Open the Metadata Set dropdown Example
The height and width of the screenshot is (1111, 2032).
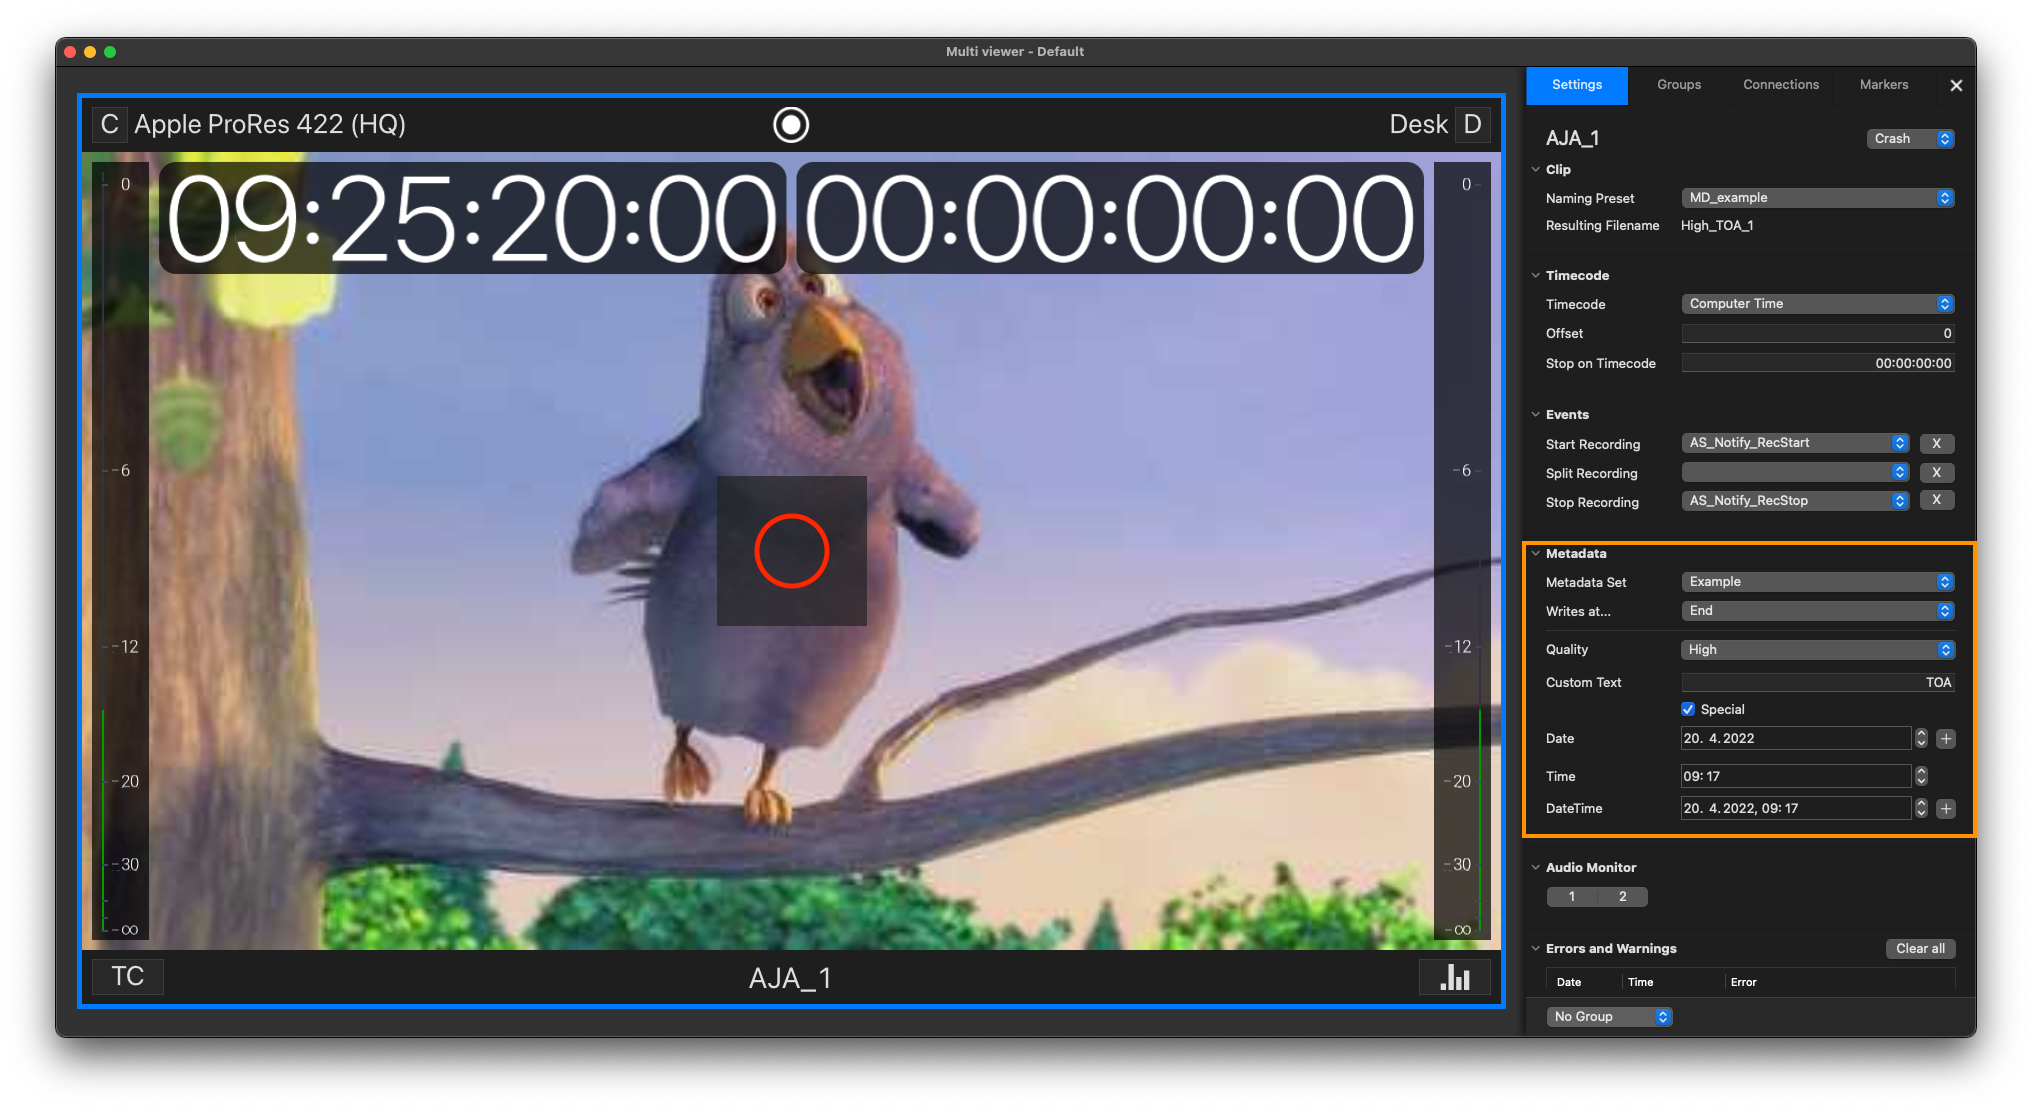coord(1817,582)
